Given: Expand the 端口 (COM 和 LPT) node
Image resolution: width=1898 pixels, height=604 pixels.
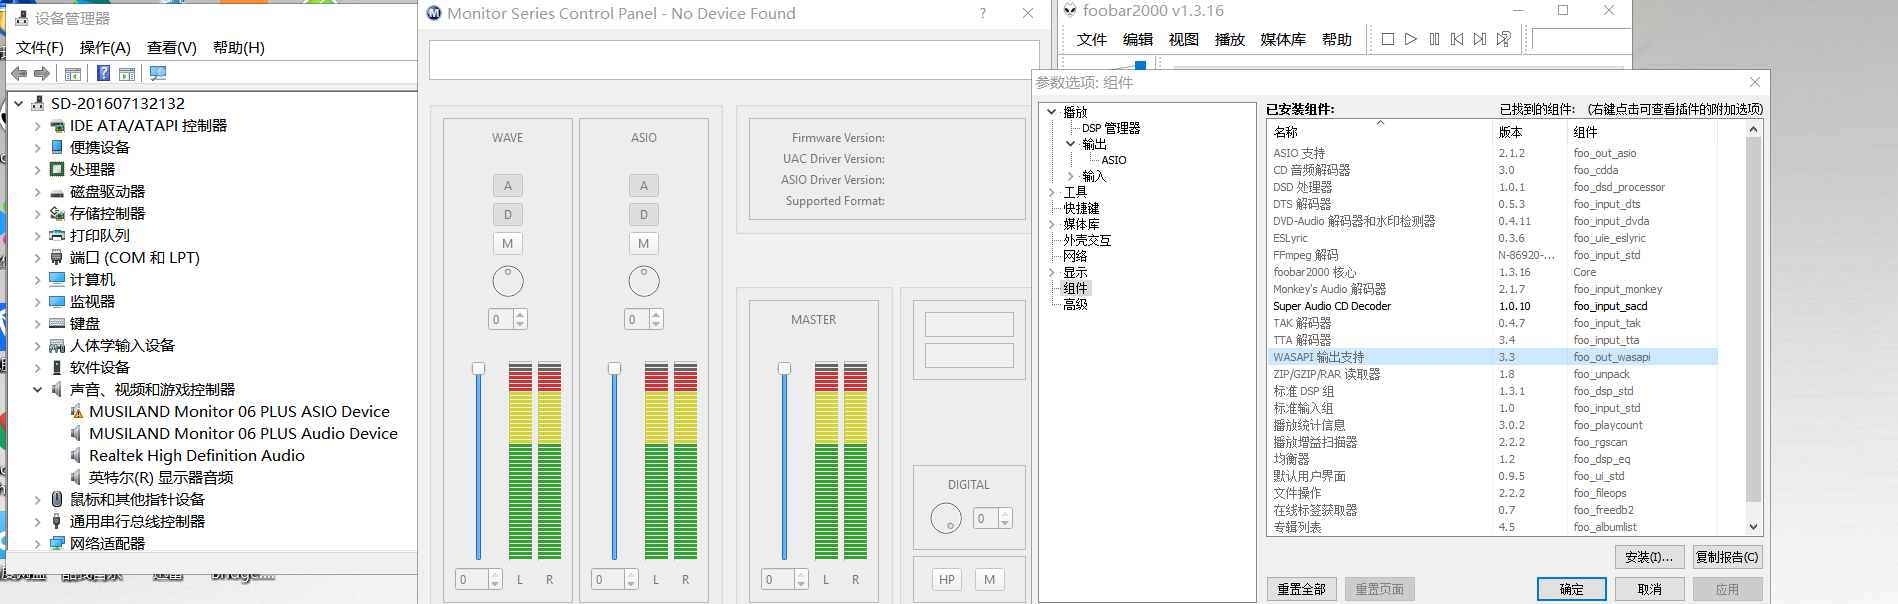Looking at the screenshot, I should coord(38,258).
